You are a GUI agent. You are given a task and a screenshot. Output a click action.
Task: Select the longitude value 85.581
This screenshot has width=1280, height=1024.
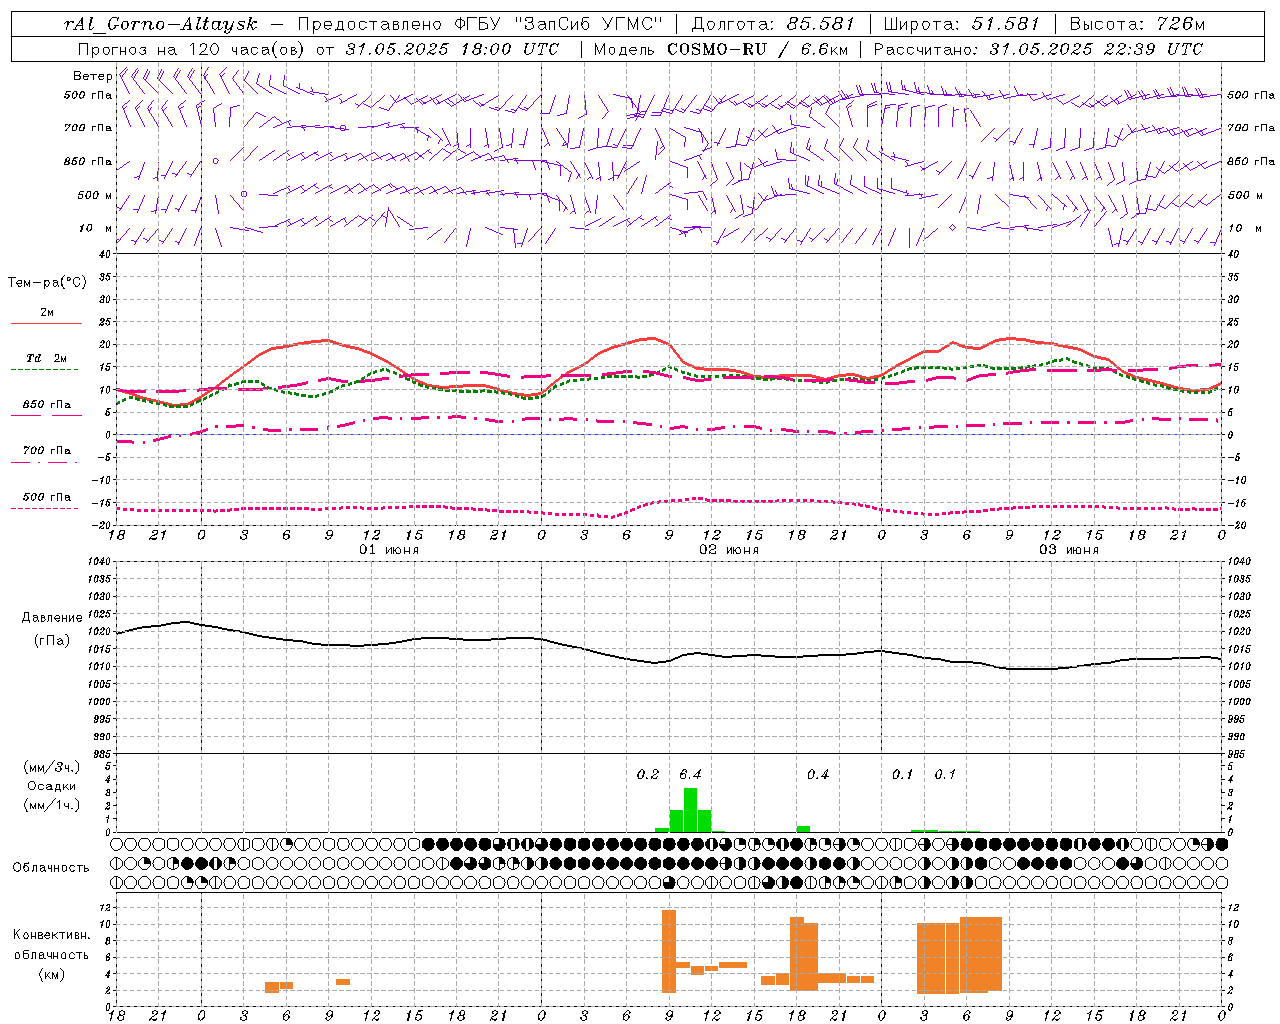821,24
